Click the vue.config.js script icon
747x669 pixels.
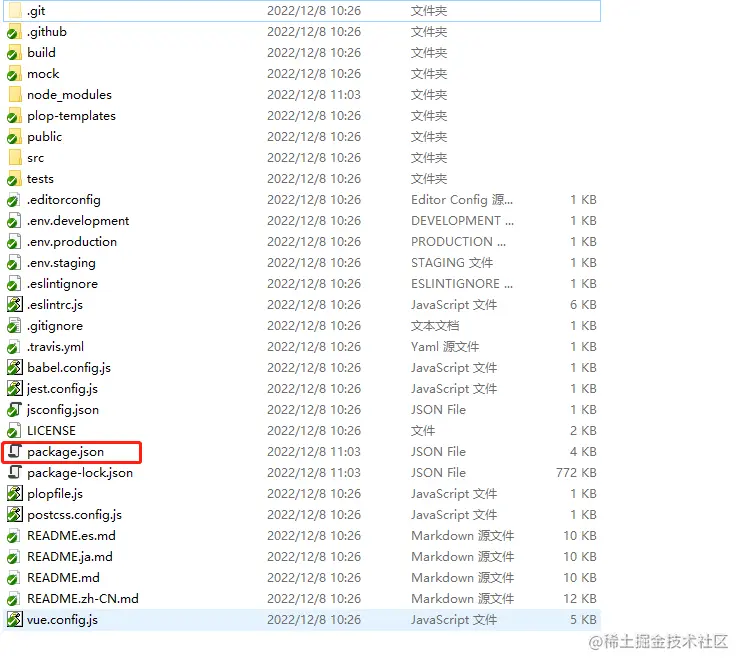click(x=14, y=619)
